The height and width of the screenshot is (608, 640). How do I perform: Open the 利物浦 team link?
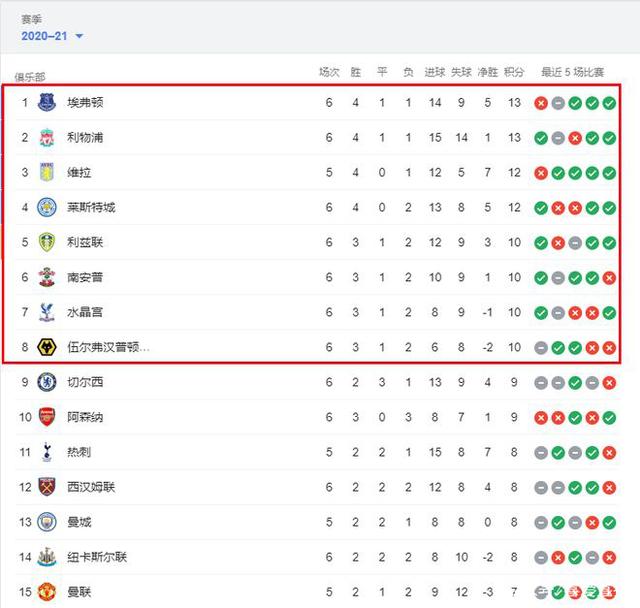pyautogui.click(x=85, y=137)
